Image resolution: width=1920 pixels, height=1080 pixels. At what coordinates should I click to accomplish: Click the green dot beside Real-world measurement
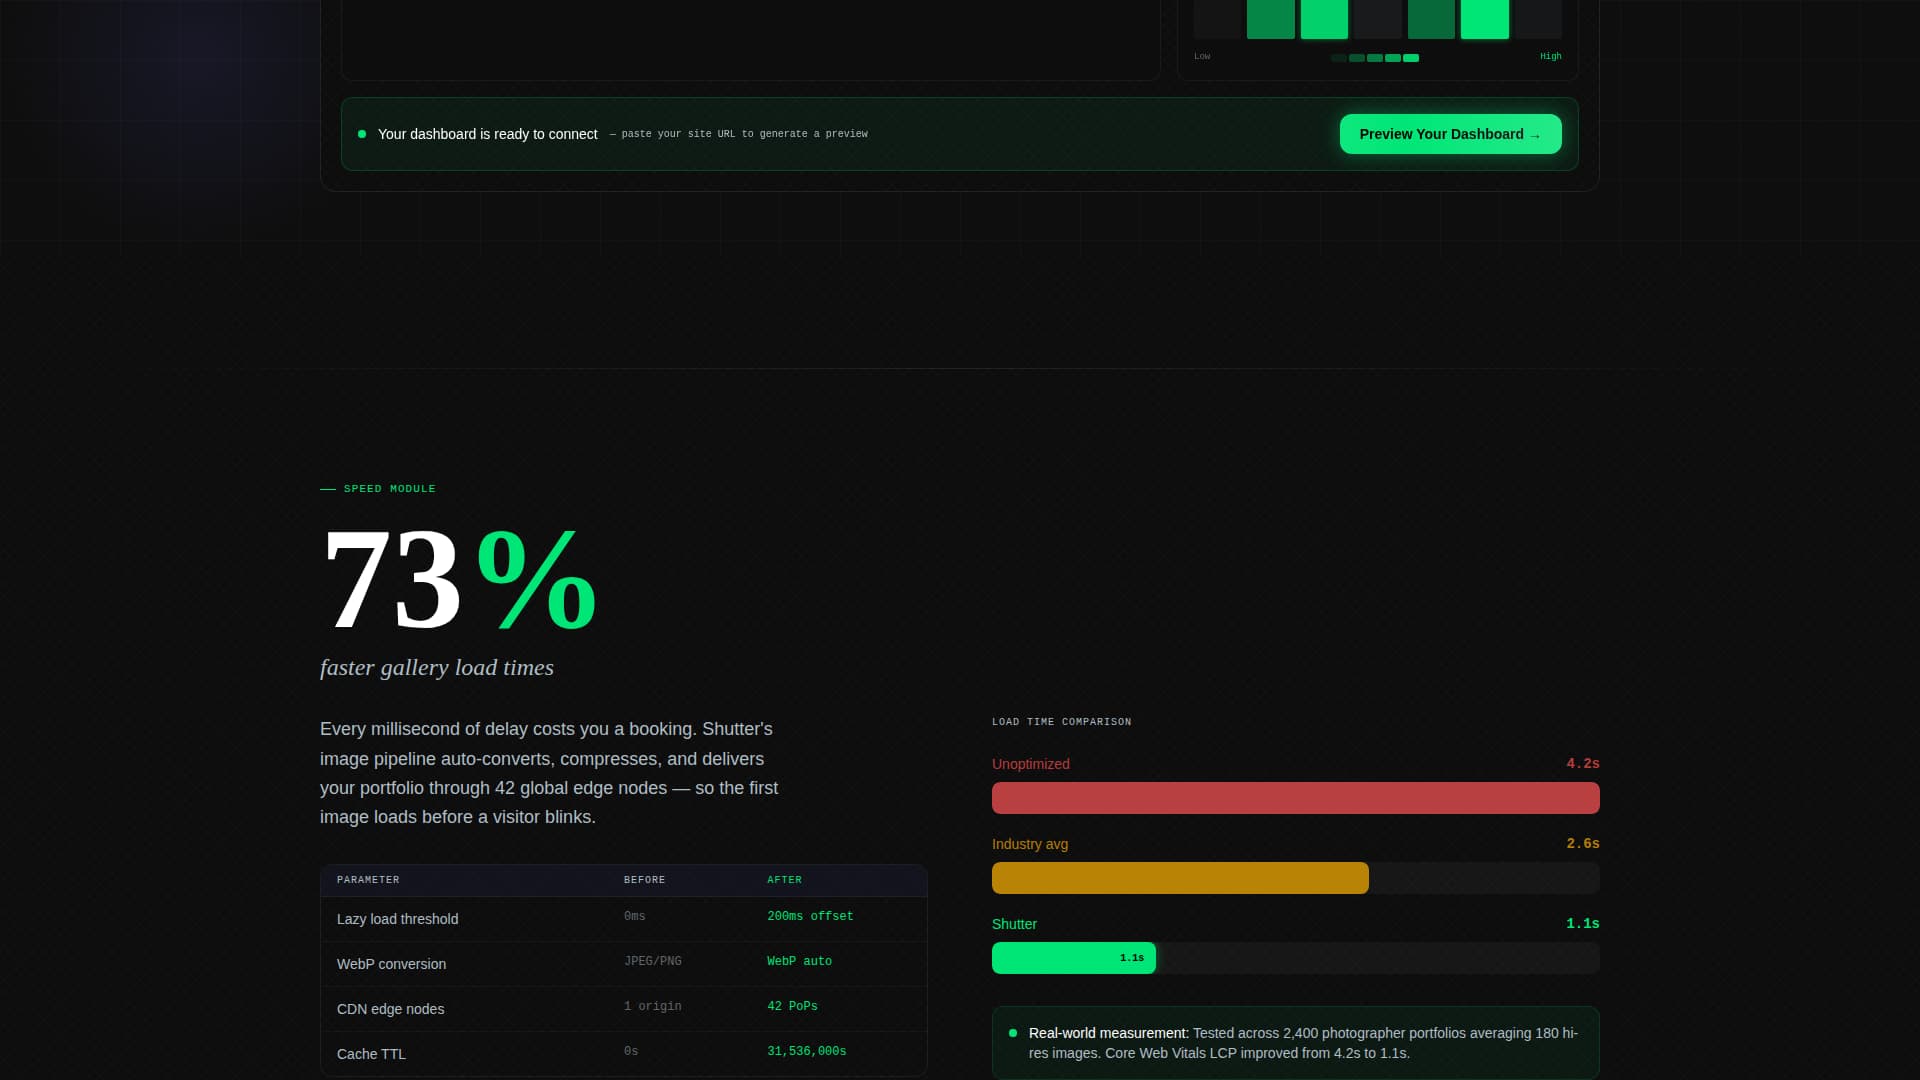tap(1013, 1033)
